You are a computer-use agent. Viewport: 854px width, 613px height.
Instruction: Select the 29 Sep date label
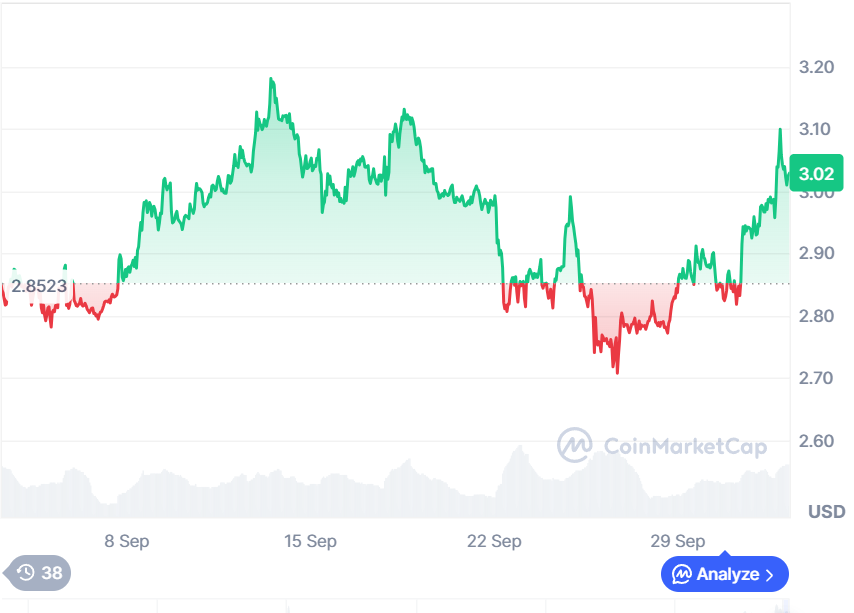coord(677,541)
